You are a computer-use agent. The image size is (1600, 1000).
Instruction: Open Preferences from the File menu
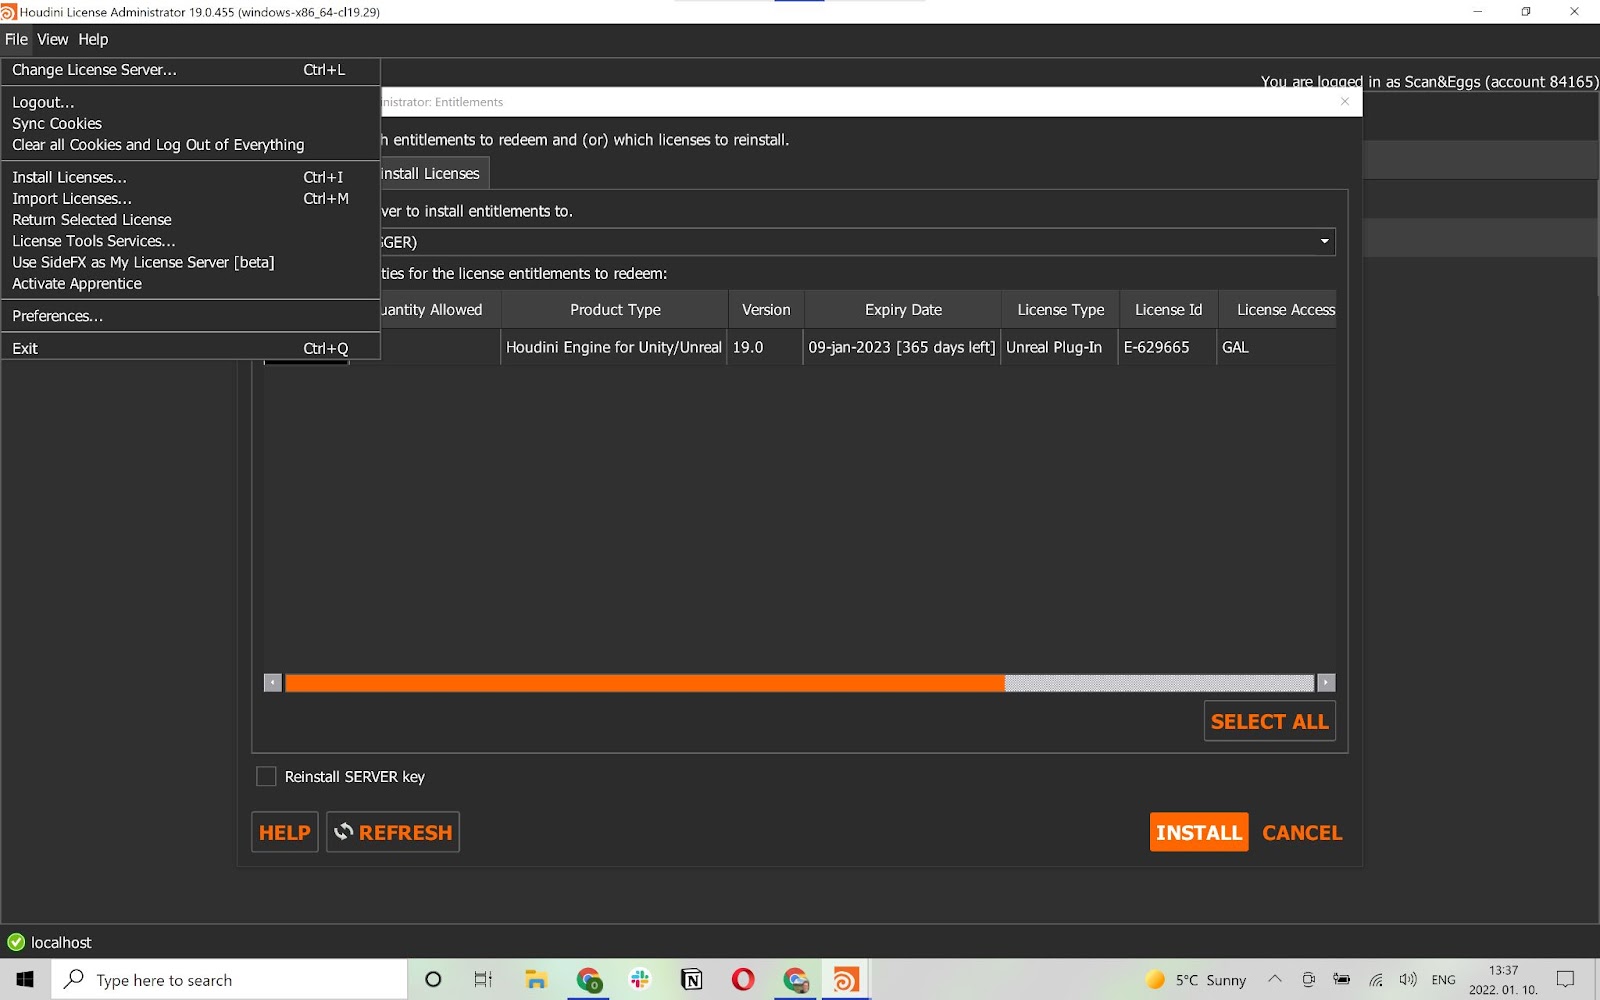(x=190, y=316)
